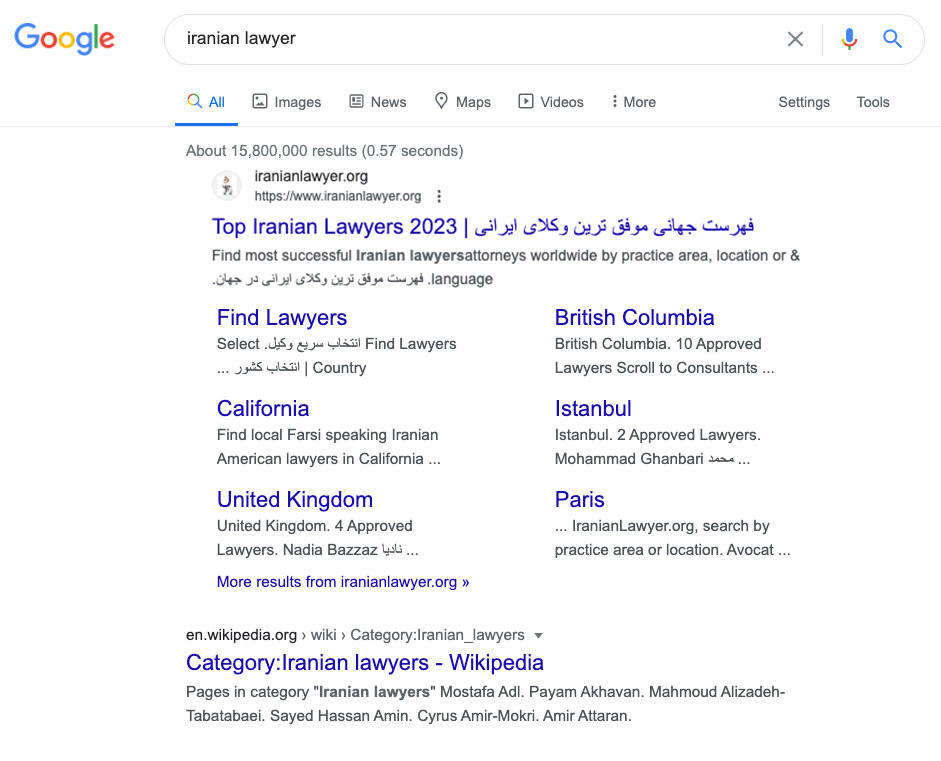Viewport: 941px width, 761px height.
Task: Click the snippet 'Istanbul. 2 Approved Lawyers.'
Action: click(x=658, y=435)
